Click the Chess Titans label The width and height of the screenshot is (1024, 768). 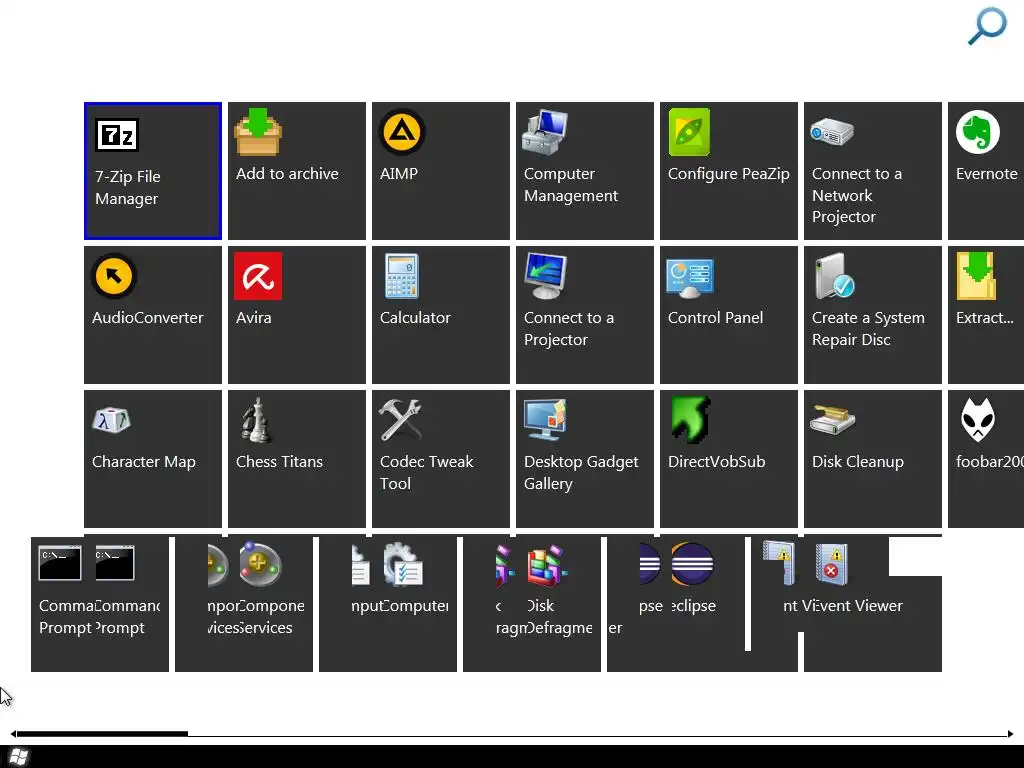click(280, 462)
